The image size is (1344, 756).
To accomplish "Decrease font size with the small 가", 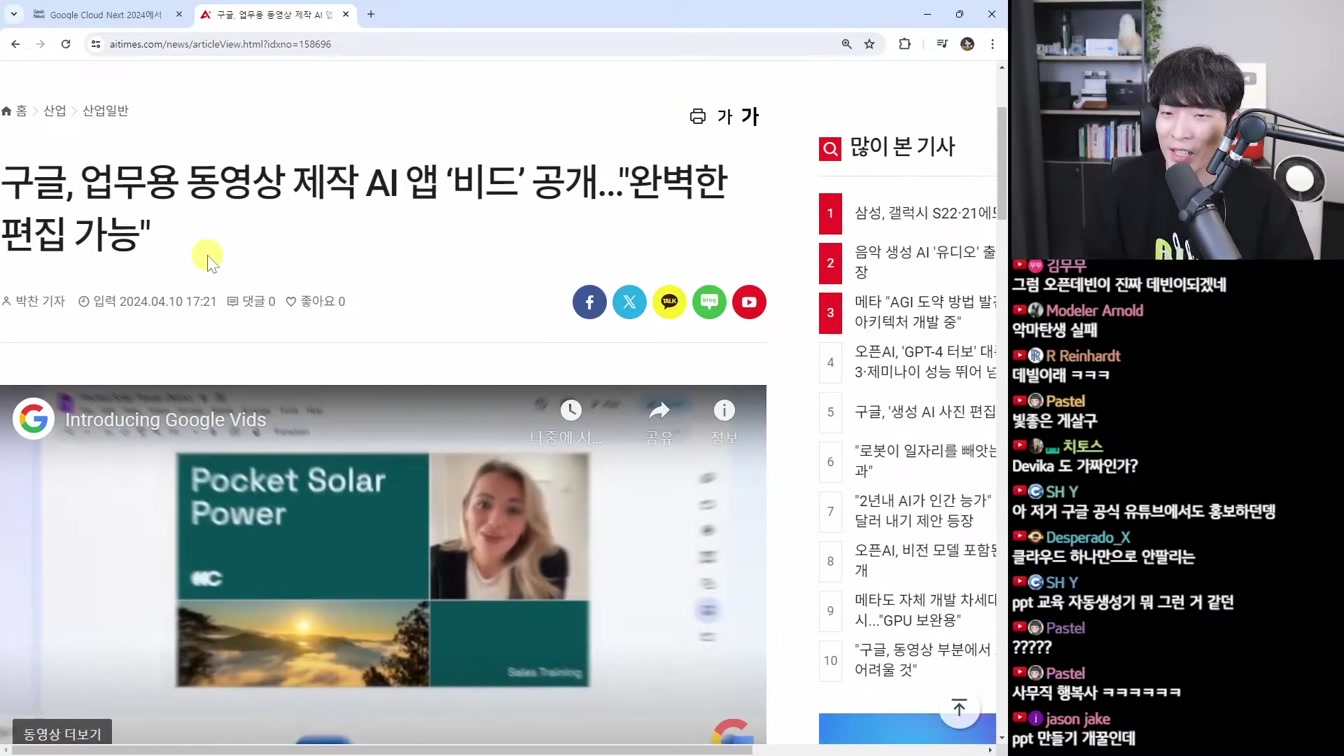I will click(x=725, y=117).
